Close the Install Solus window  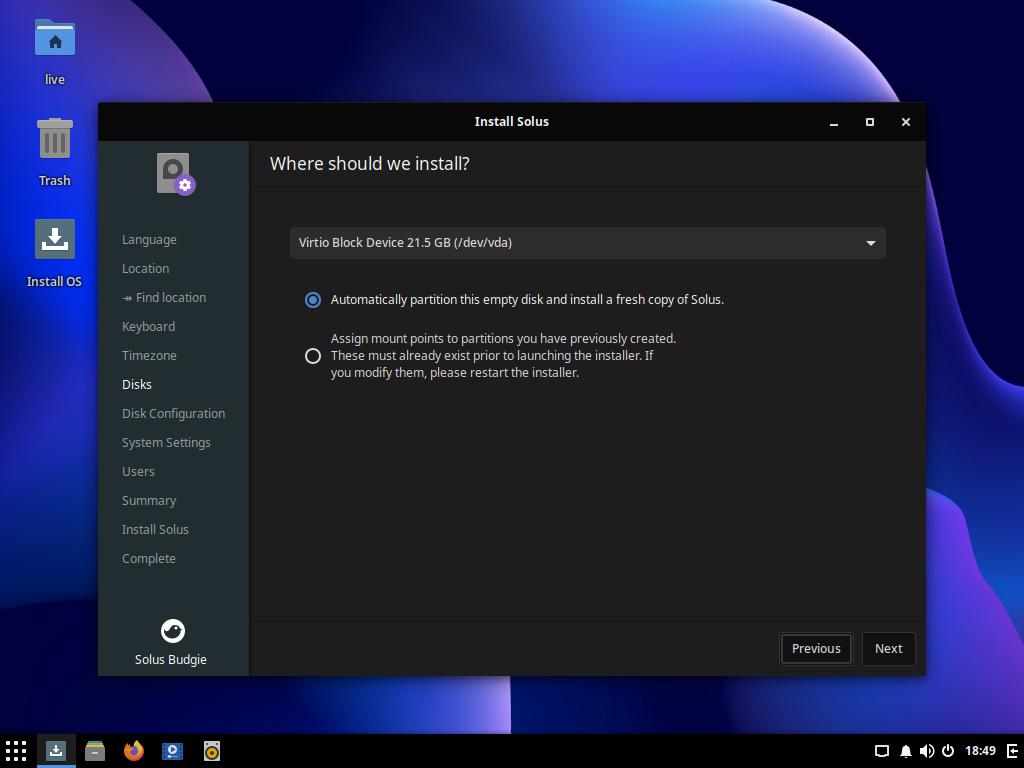coord(906,122)
